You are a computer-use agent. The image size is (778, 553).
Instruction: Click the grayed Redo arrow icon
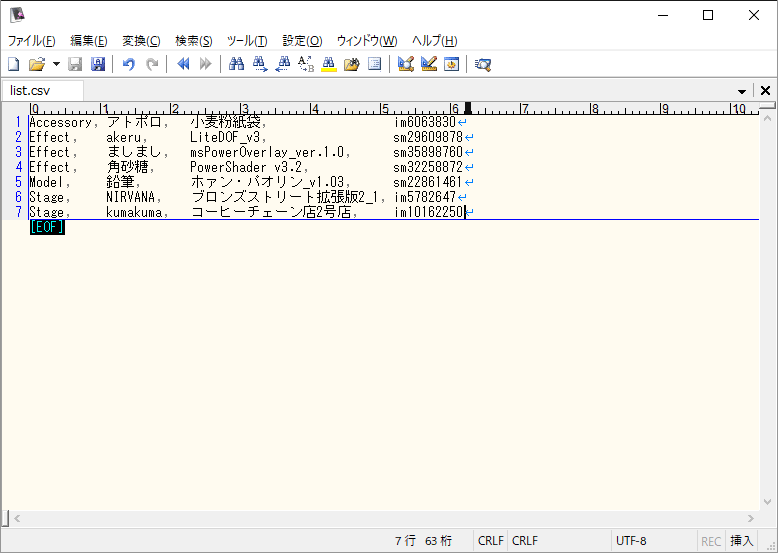click(151, 64)
